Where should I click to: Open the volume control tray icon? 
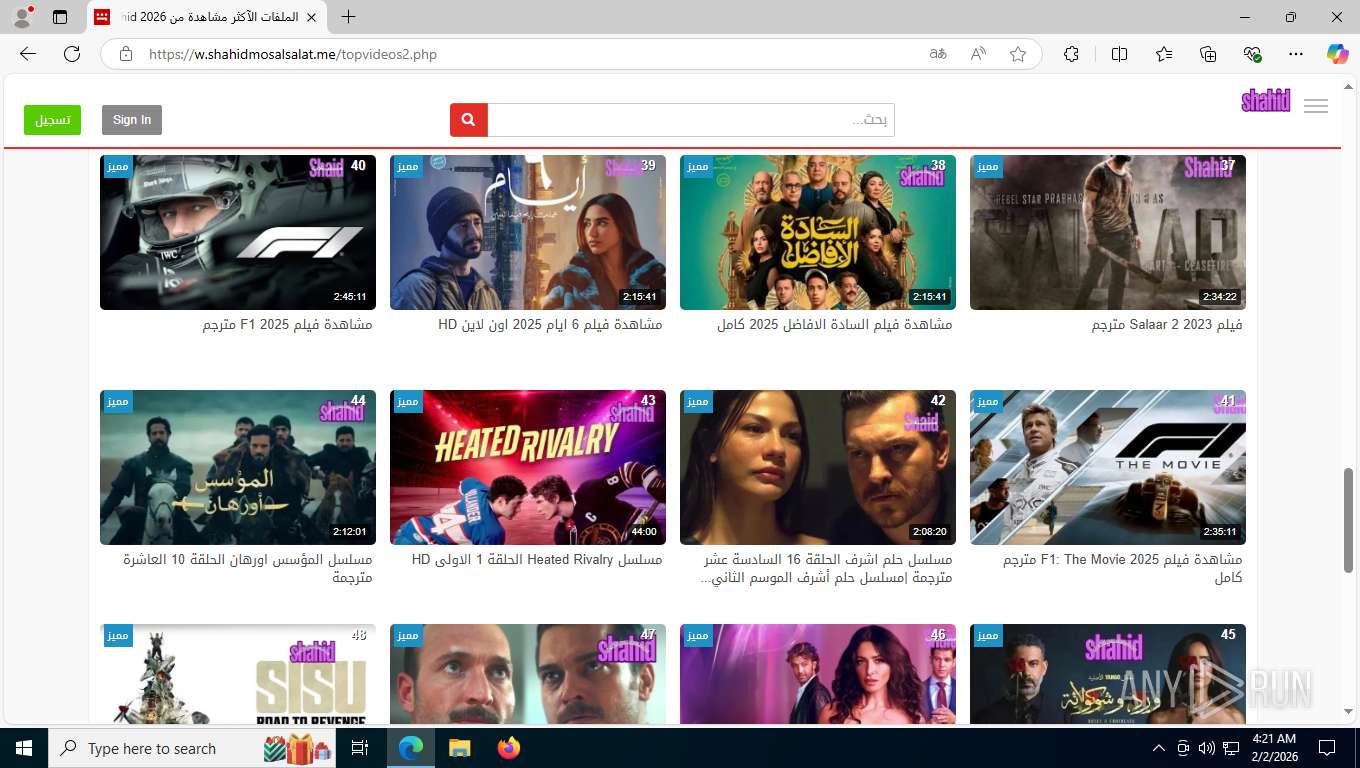click(x=1207, y=748)
